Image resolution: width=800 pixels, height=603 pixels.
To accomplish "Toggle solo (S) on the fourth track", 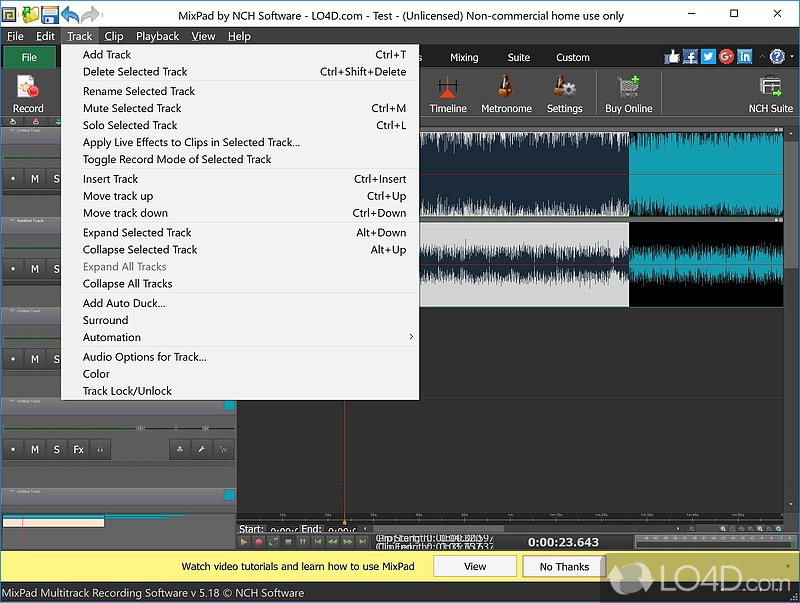I will pos(56,450).
